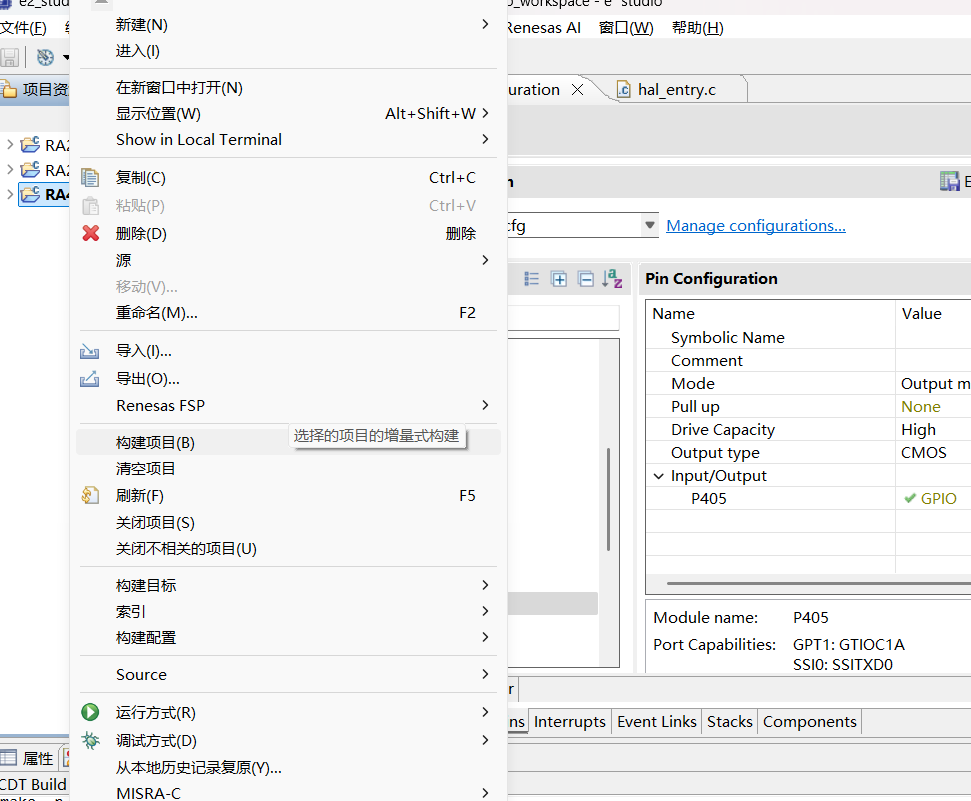Screen dimensions: 971x801
Task: Click the Output type value CMOS
Action: [923, 453]
